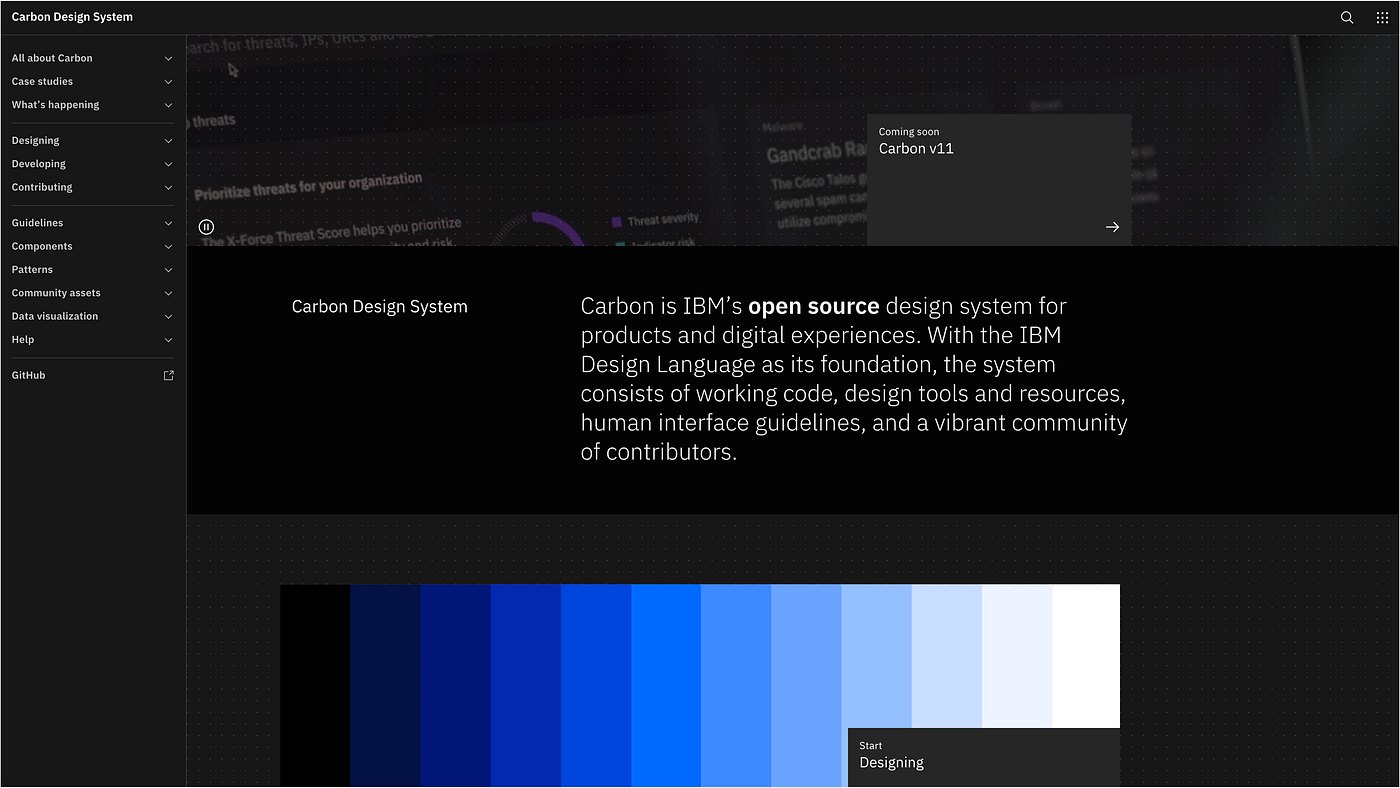This screenshot has width=1400, height=788.
Task: Select Developing in the sidebar
Action: [38, 164]
